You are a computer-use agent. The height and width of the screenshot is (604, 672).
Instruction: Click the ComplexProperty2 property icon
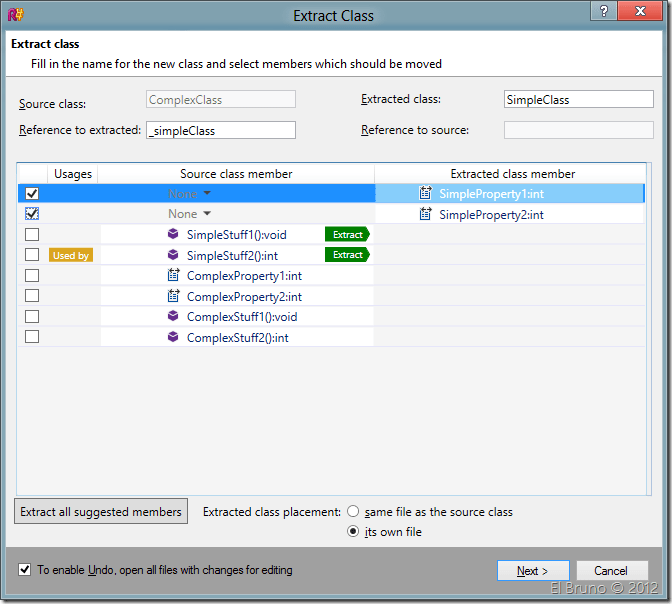pyautogui.click(x=173, y=296)
